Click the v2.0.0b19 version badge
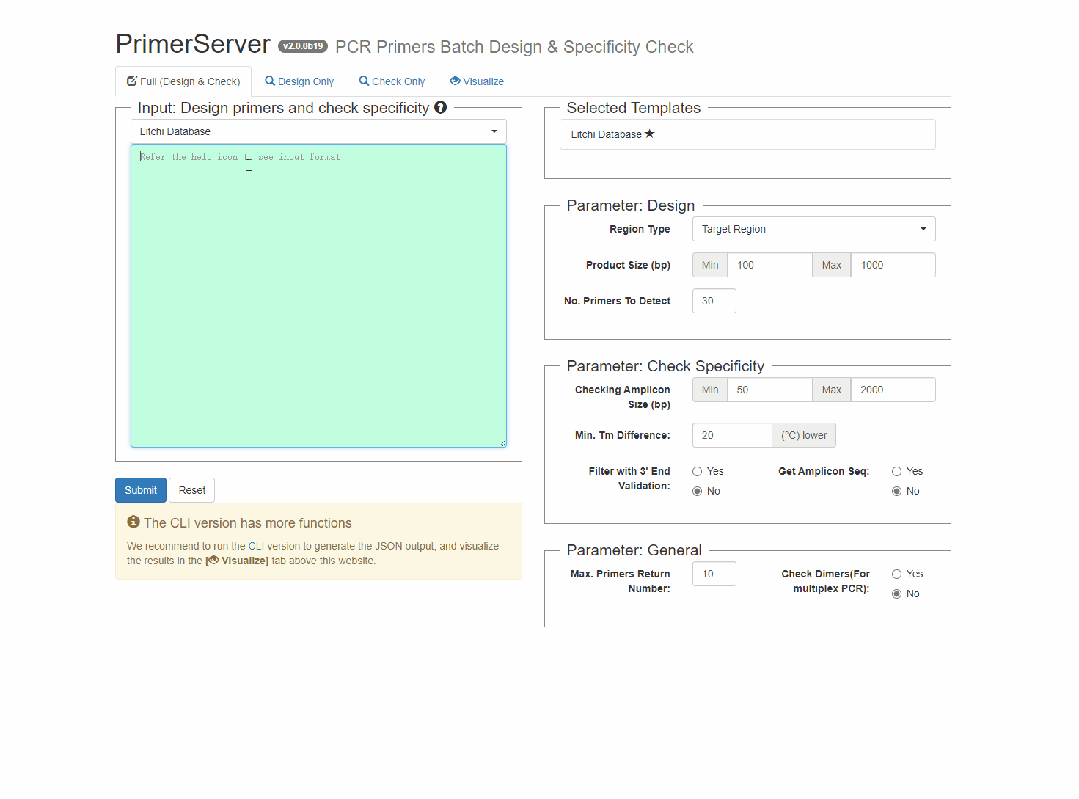The image size is (1079, 799). (x=303, y=46)
